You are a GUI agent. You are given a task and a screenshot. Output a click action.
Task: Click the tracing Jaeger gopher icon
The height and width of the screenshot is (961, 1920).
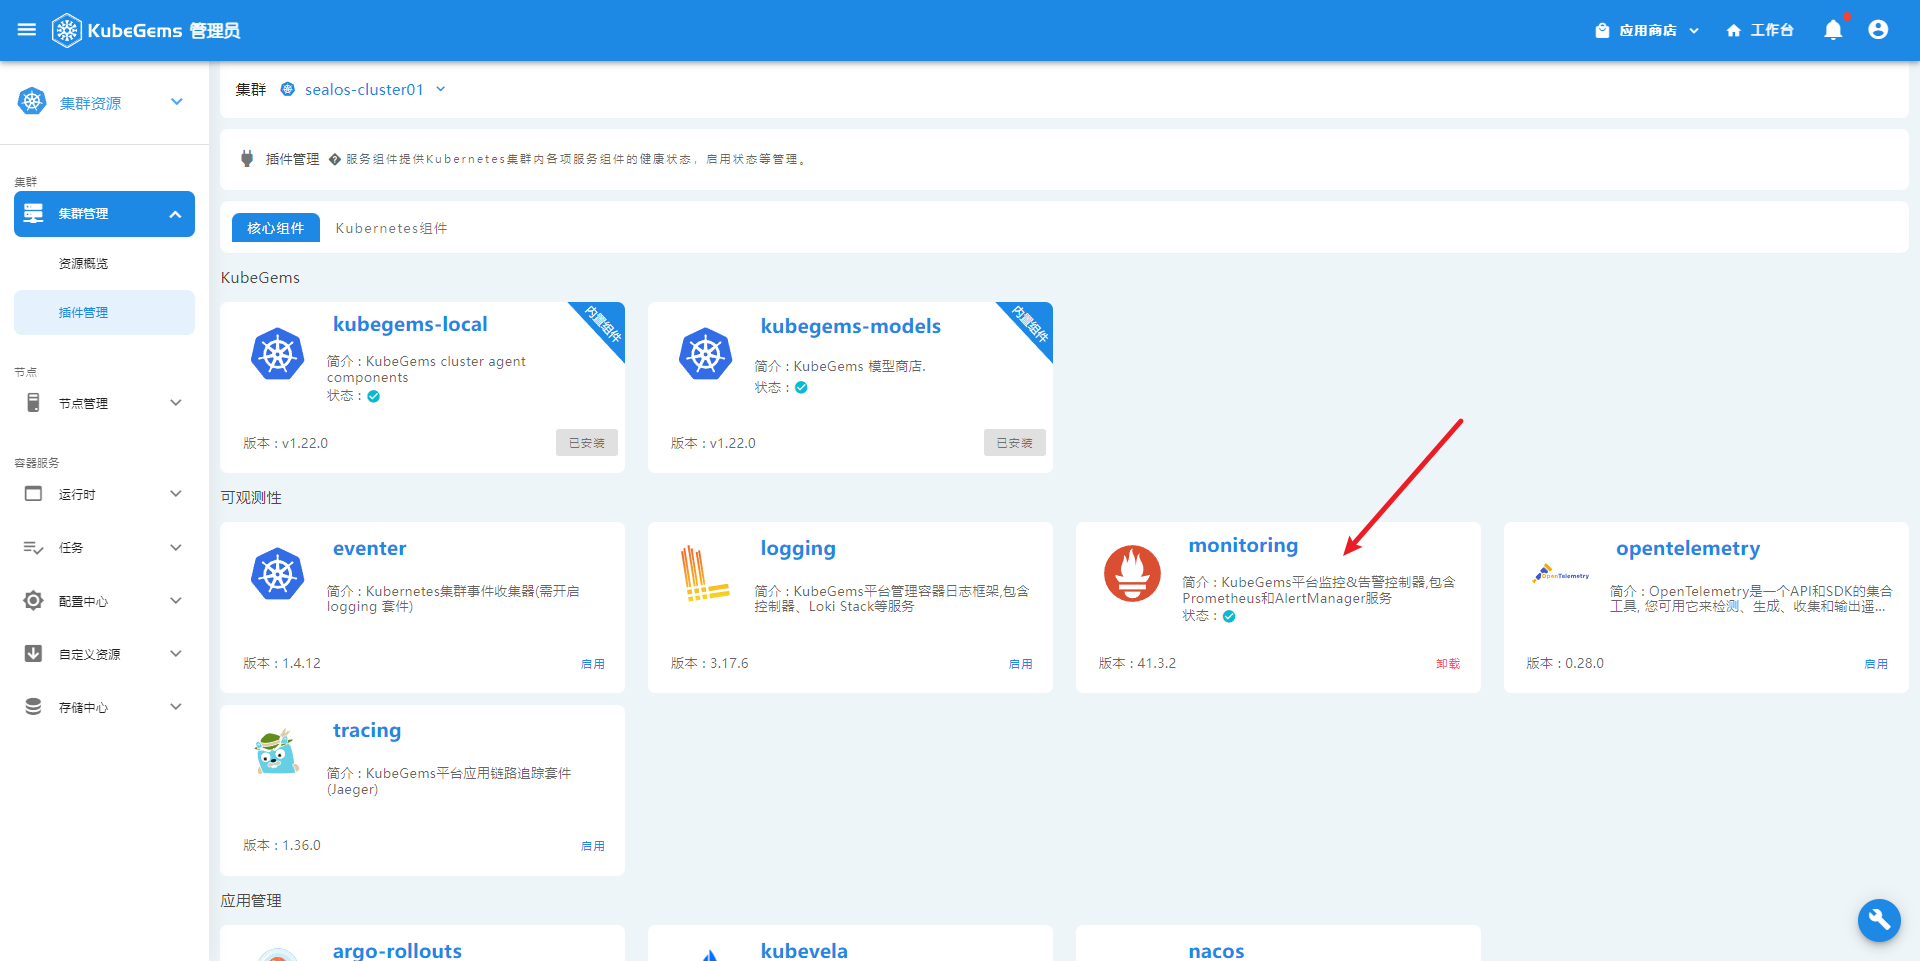pyautogui.click(x=277, y=753)
